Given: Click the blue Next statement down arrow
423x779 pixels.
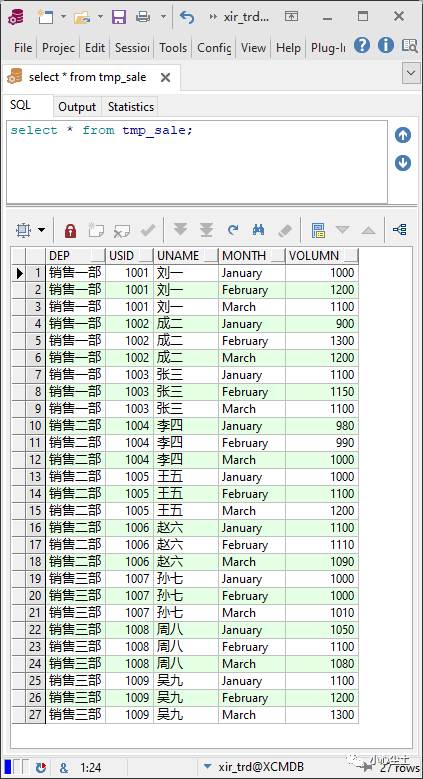Looking at the screenshot, I should tap(403, 162).
